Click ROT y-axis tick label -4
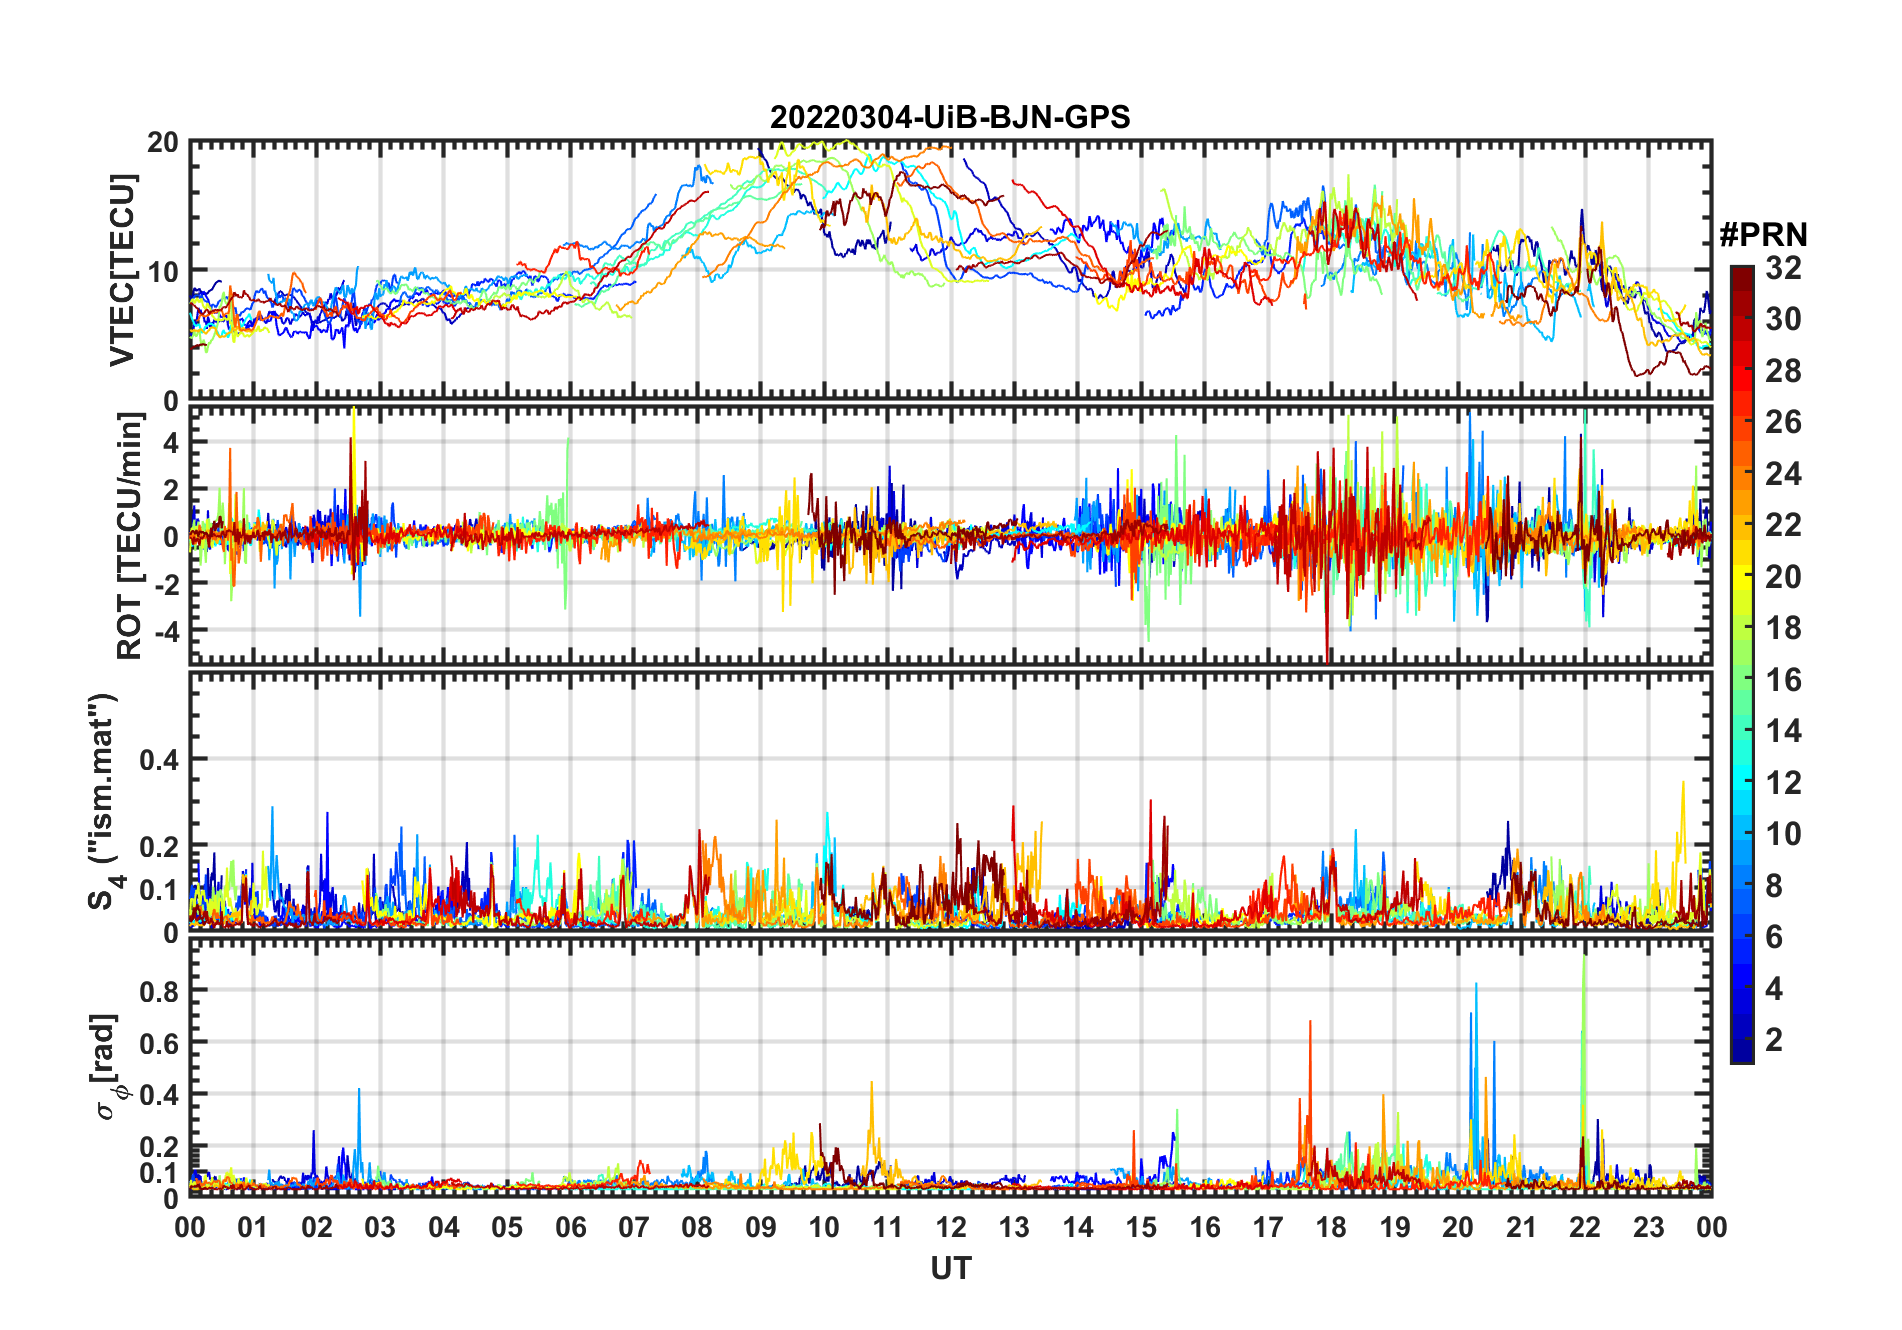 click(x=167, y=631)
